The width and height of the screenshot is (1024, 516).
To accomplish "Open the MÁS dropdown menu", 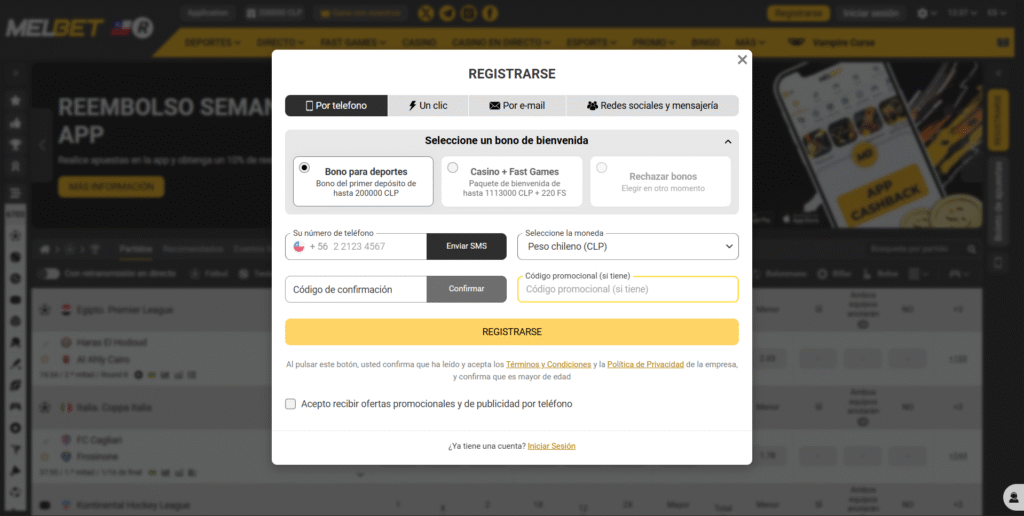I will [750, 42].
